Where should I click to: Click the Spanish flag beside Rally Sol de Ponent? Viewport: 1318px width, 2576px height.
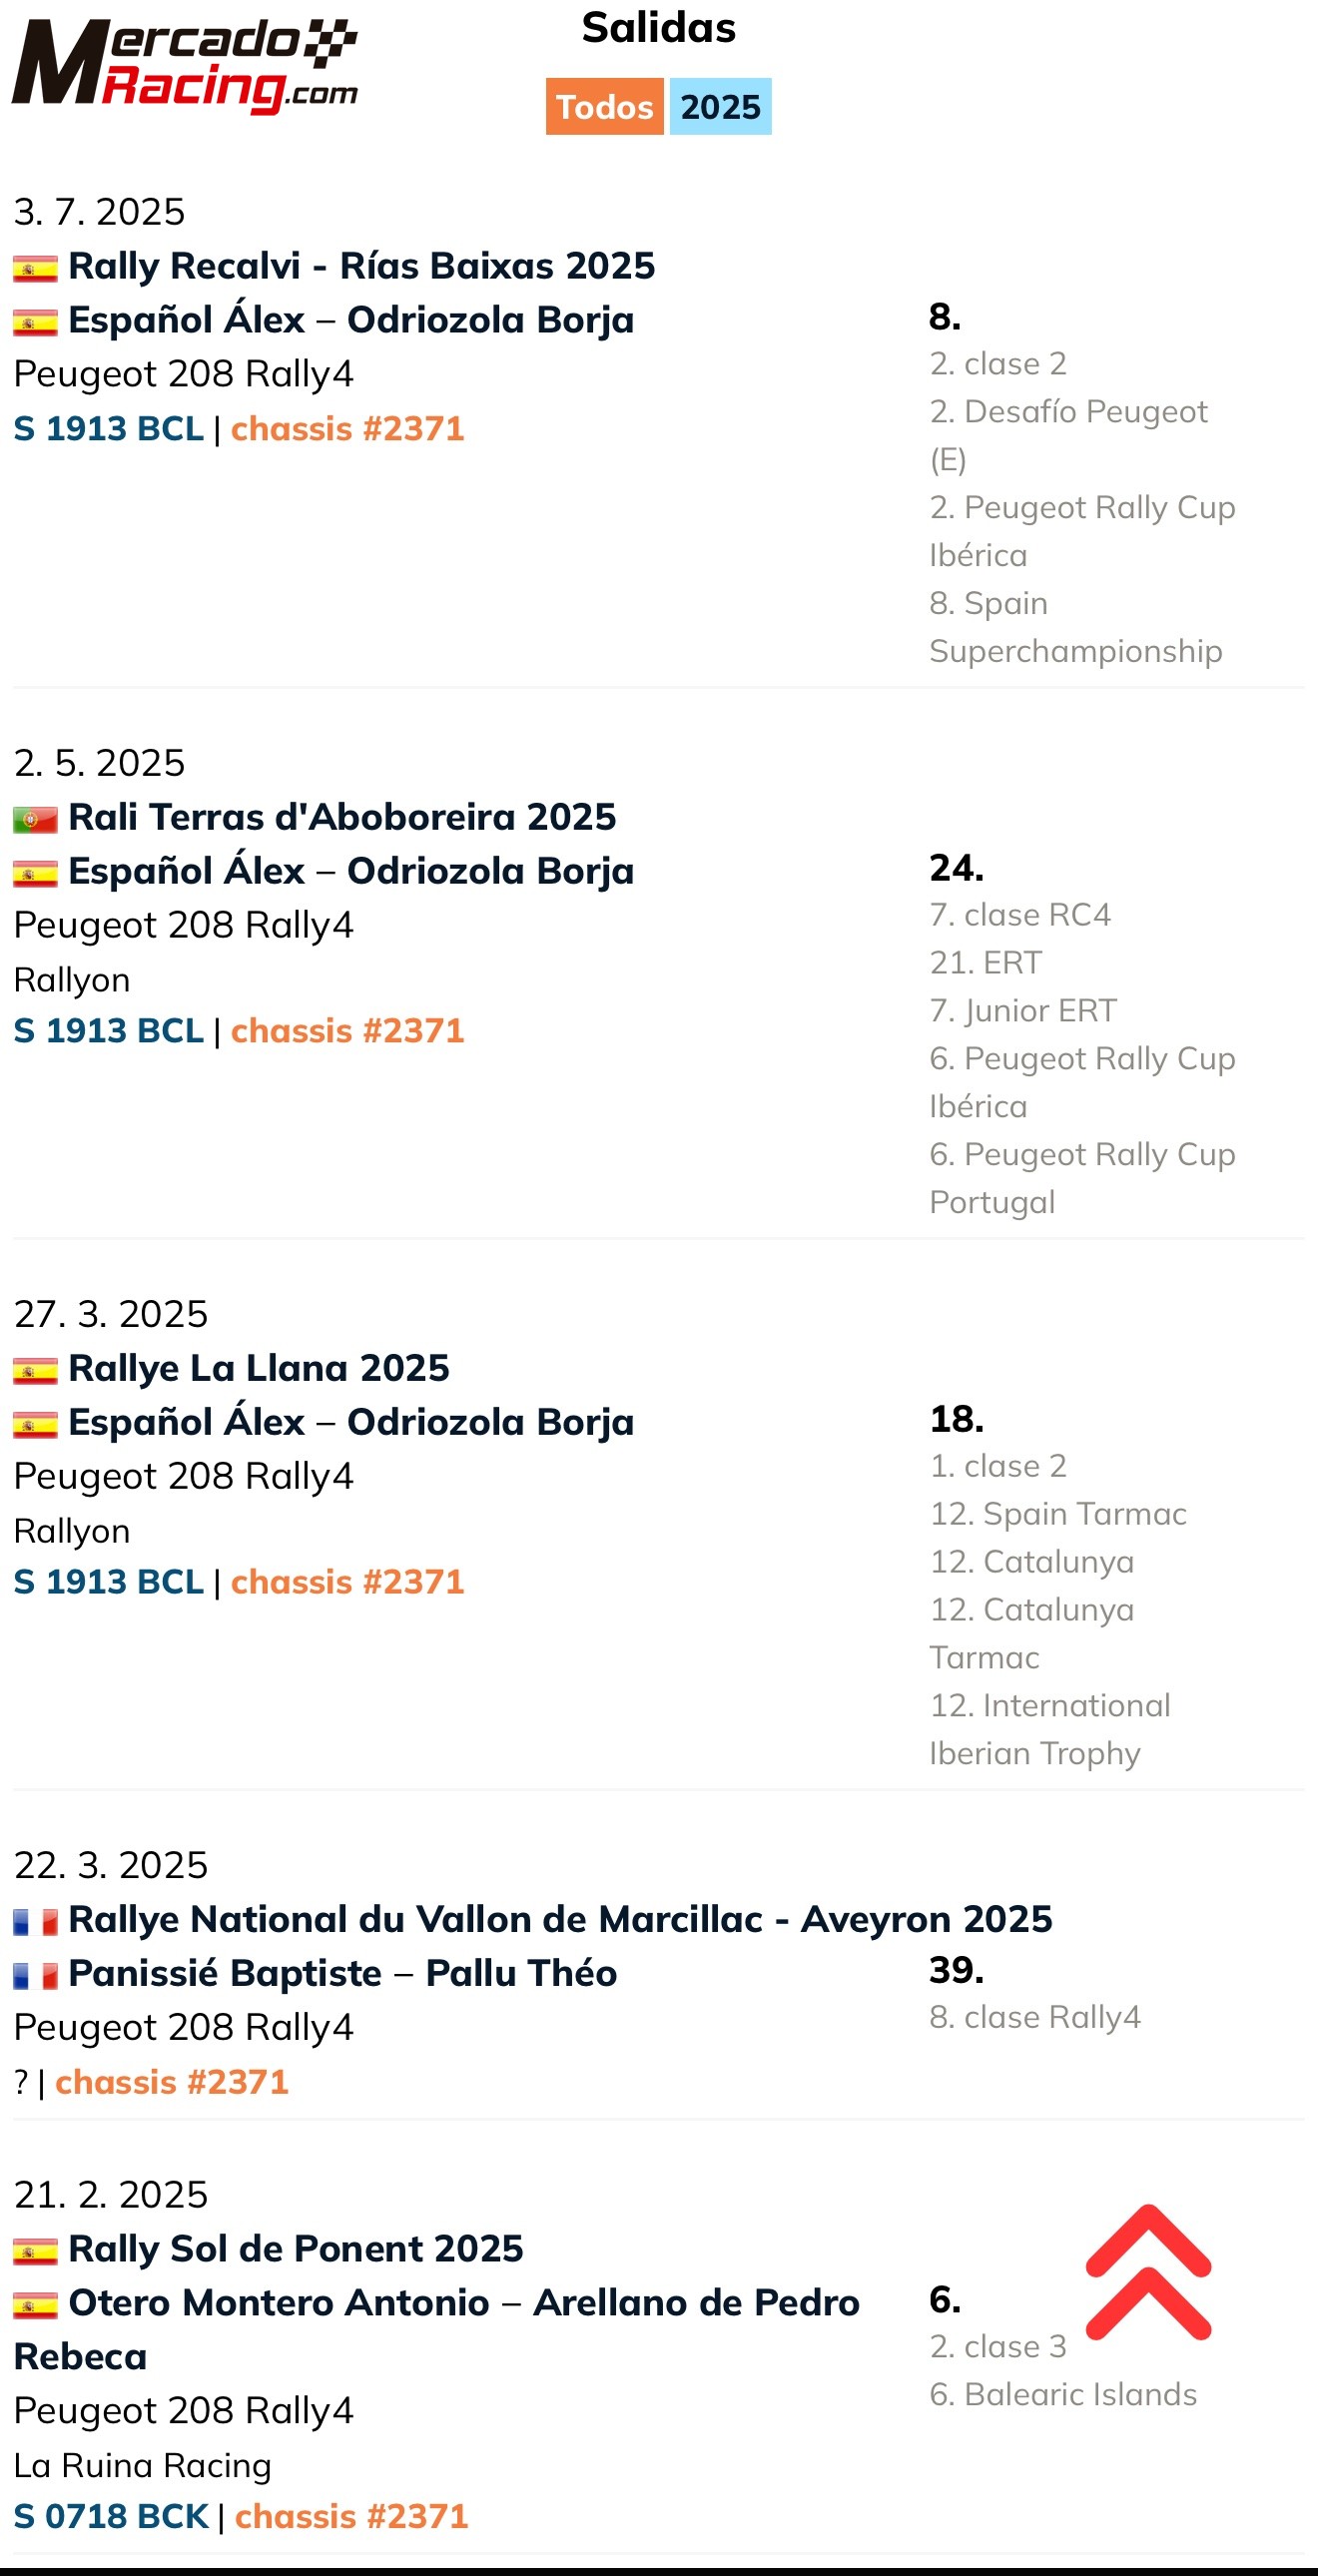tap(35, 2251)
